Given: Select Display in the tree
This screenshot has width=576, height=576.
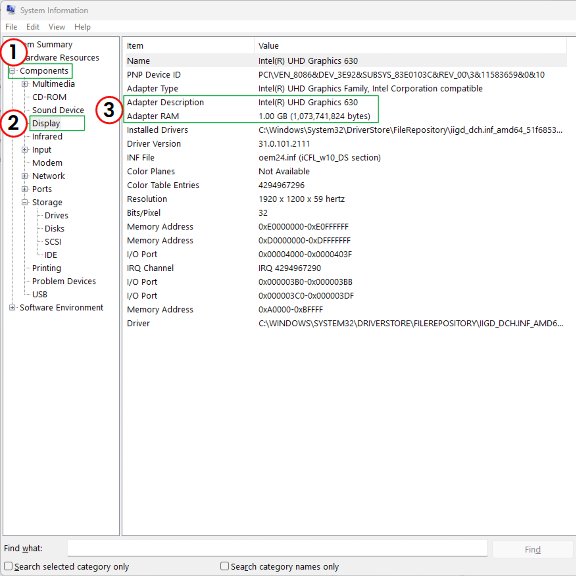Looking at the screenshot, I should 46,123.
